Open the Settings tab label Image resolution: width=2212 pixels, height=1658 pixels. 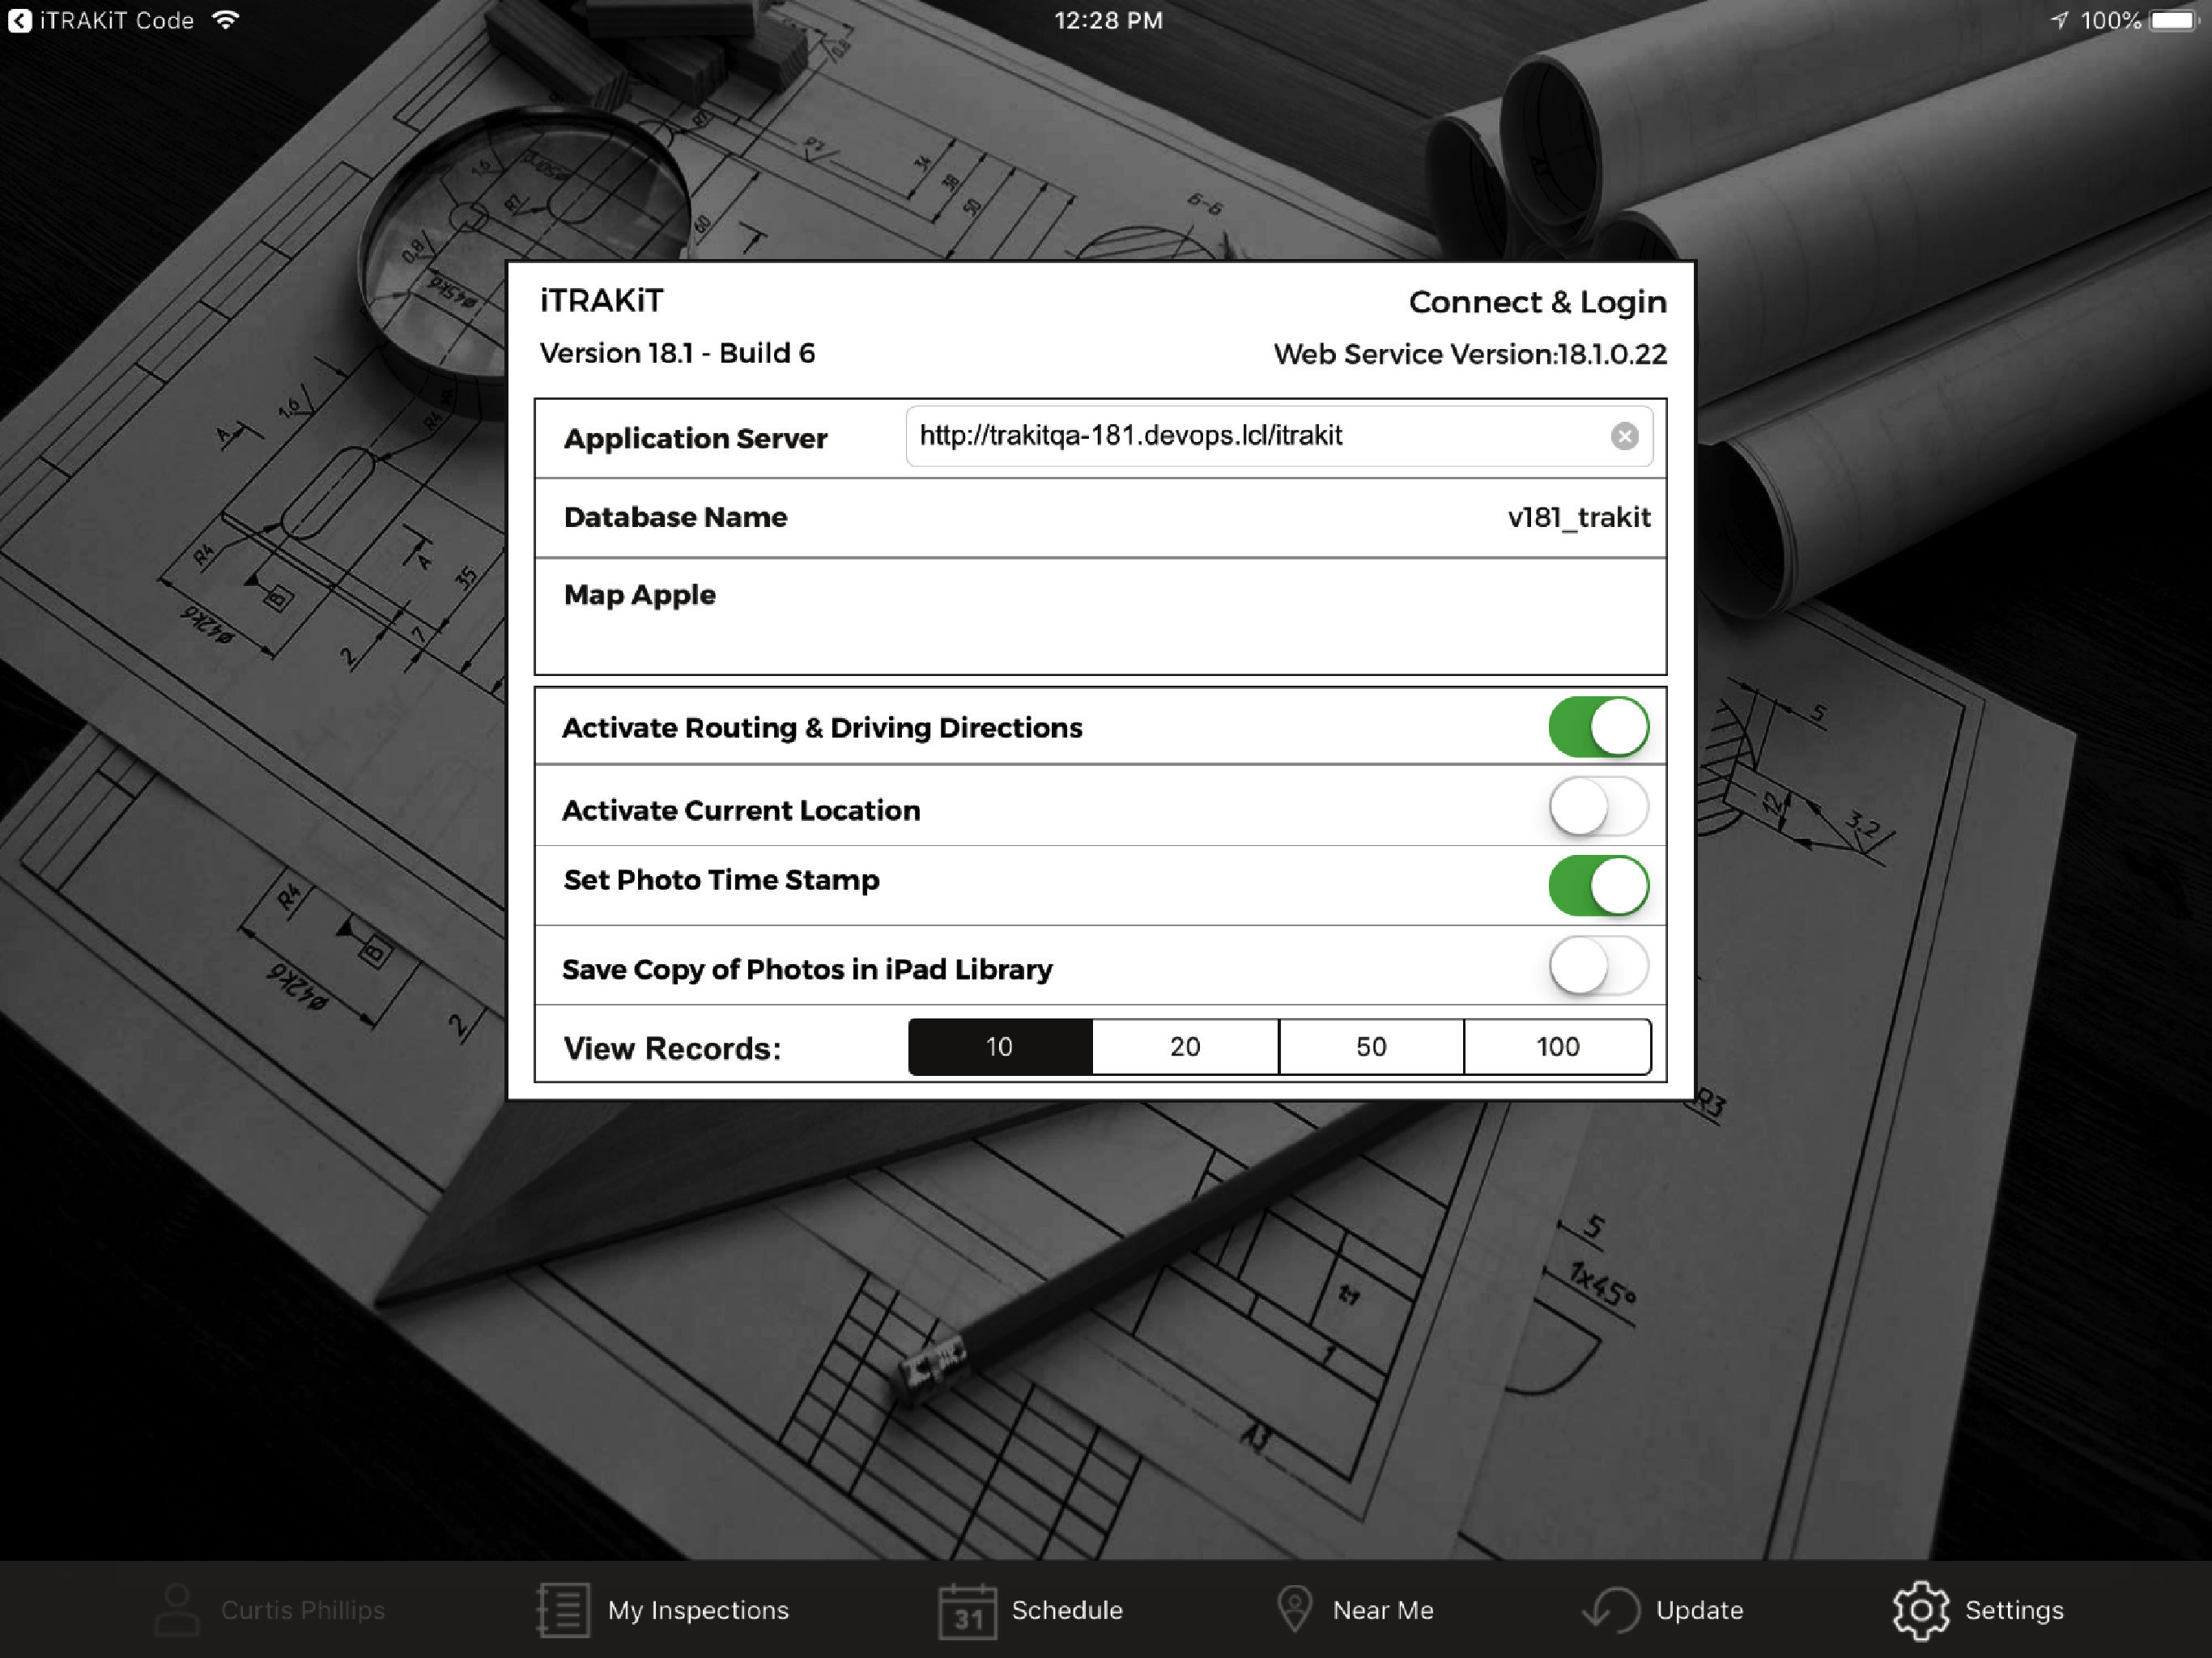[2014, 1610]
